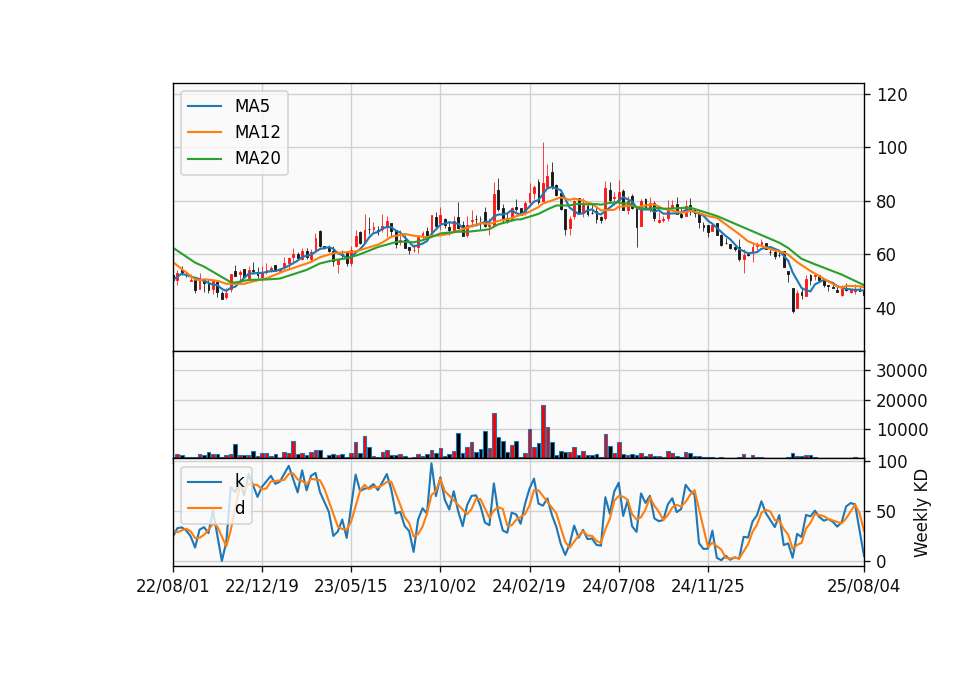Click the 22/08/01 date tick label
This screenshot has height=690, width=960.
click(173, 586)
